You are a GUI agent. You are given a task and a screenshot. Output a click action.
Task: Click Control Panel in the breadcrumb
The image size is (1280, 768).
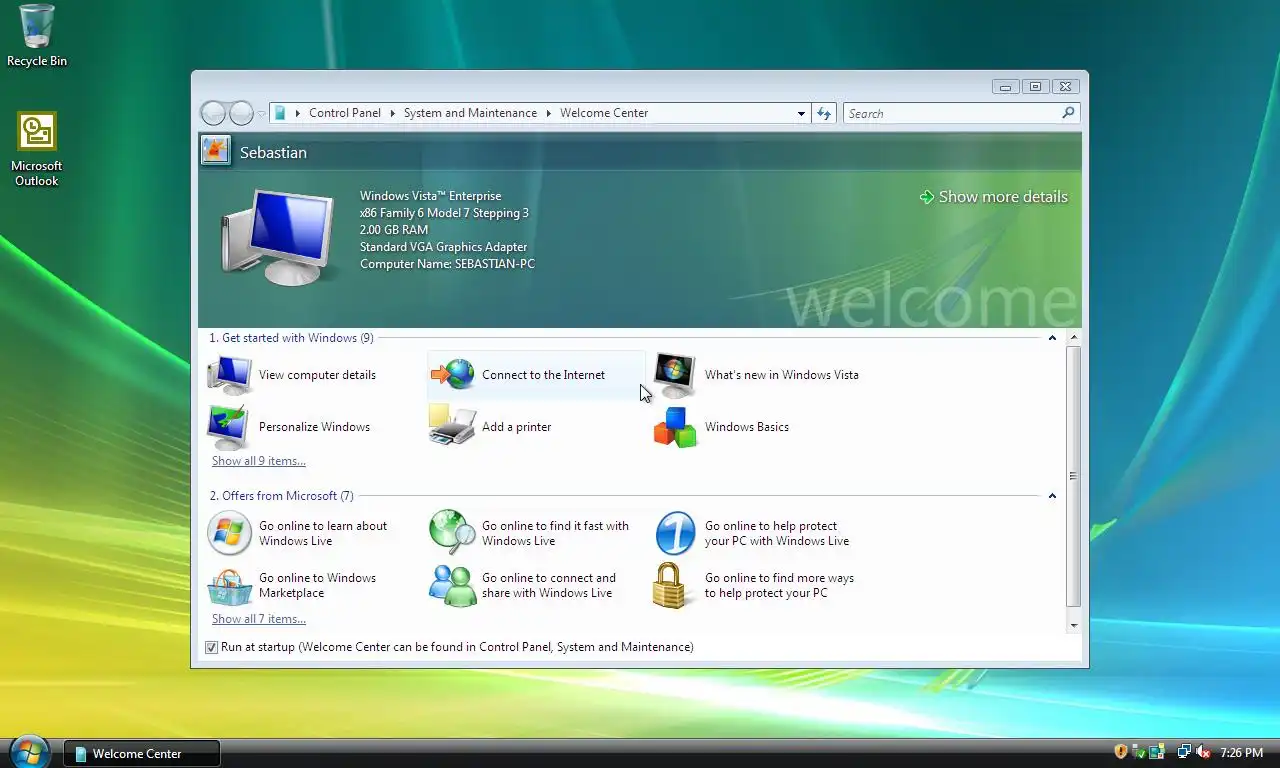click(345, 113)
